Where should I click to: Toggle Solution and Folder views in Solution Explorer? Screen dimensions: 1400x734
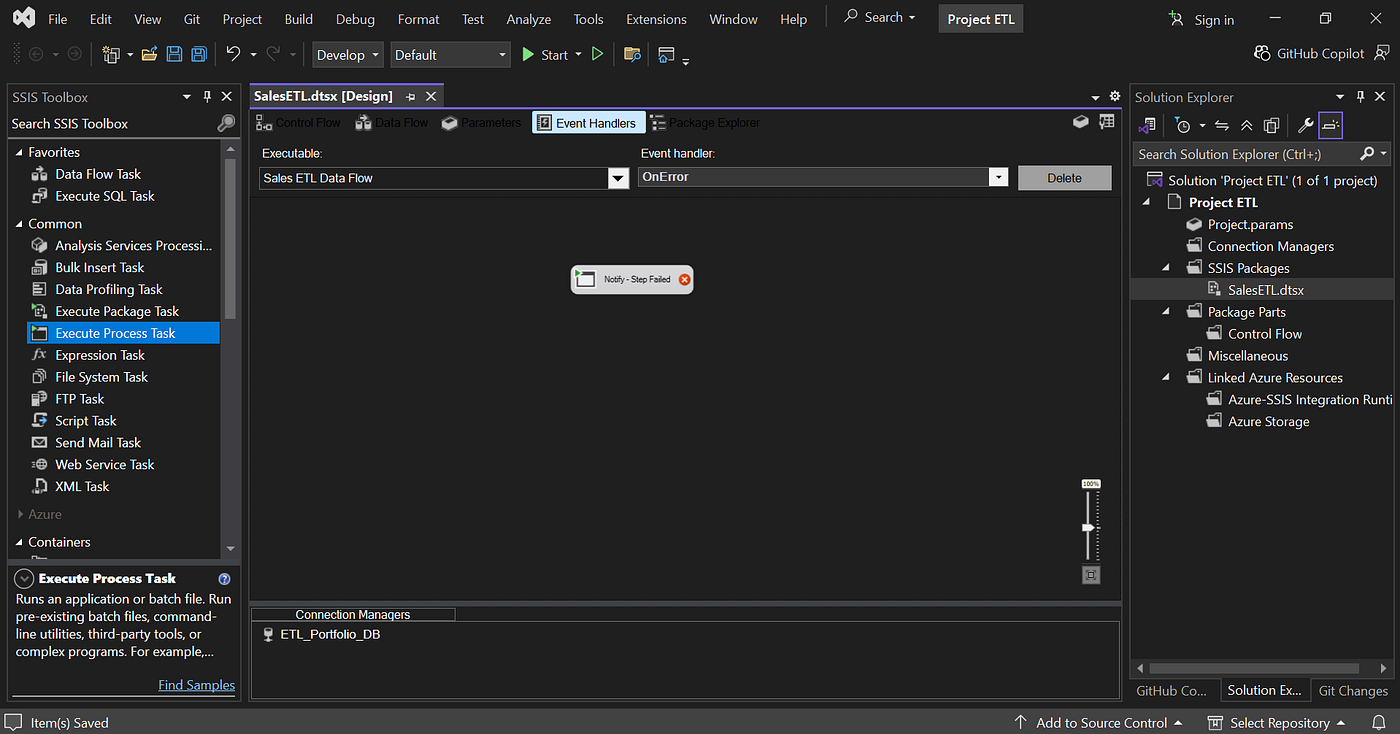click(1147, 125)
